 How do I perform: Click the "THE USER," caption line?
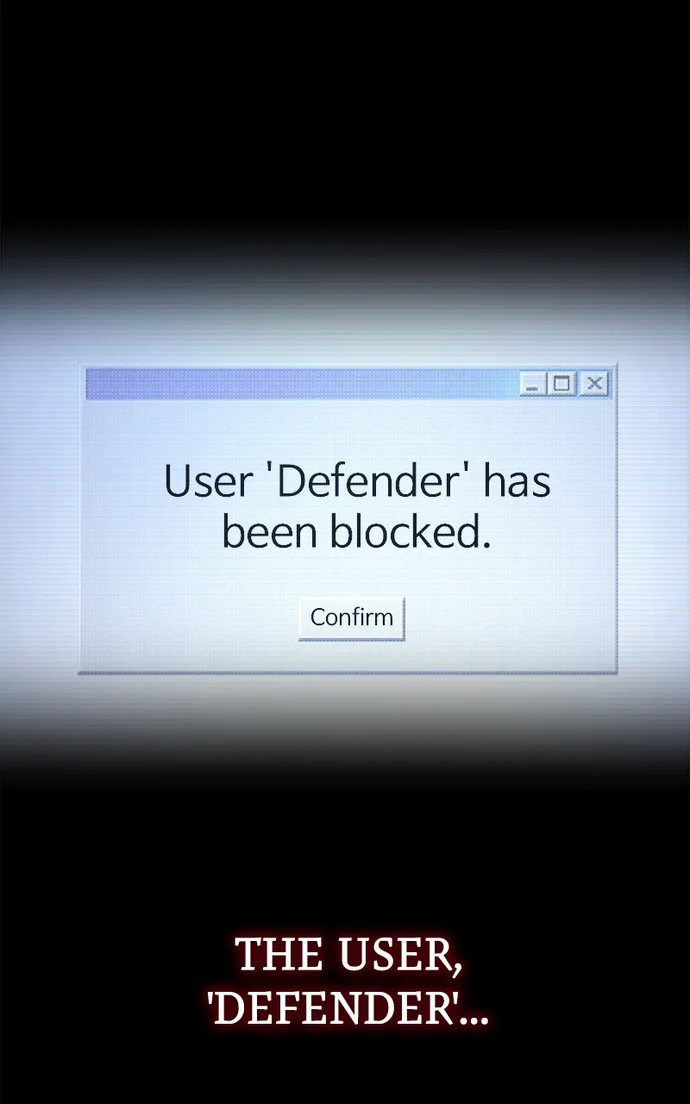click(349, 955)
